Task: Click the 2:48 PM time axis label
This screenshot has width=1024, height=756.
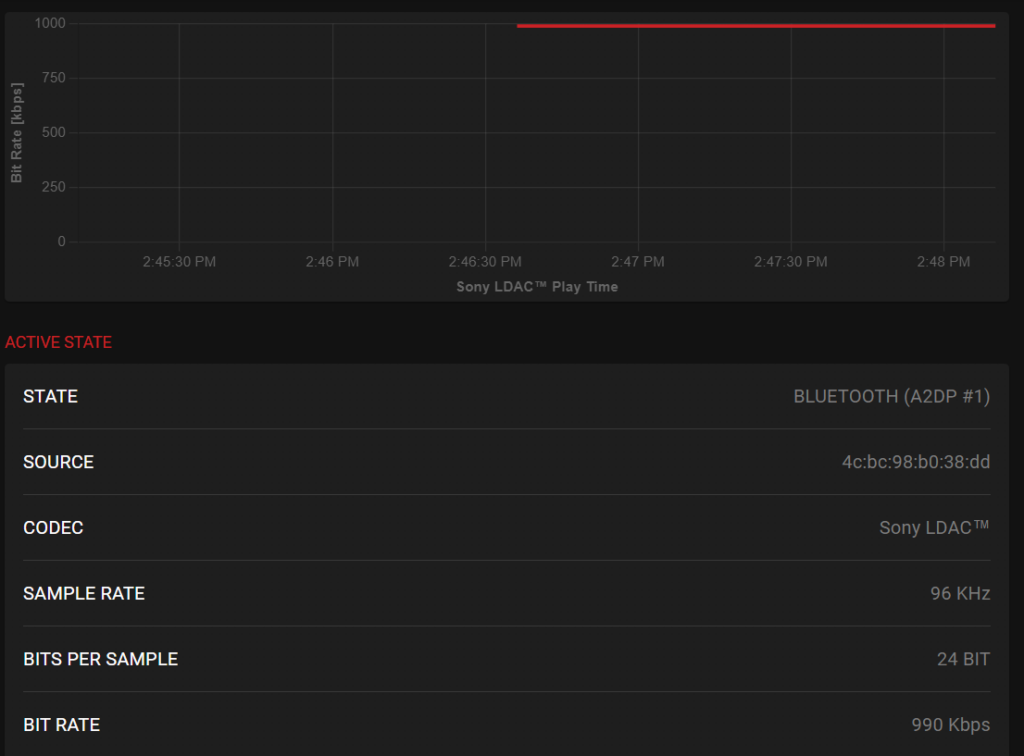Action: (x=943, y=262)
